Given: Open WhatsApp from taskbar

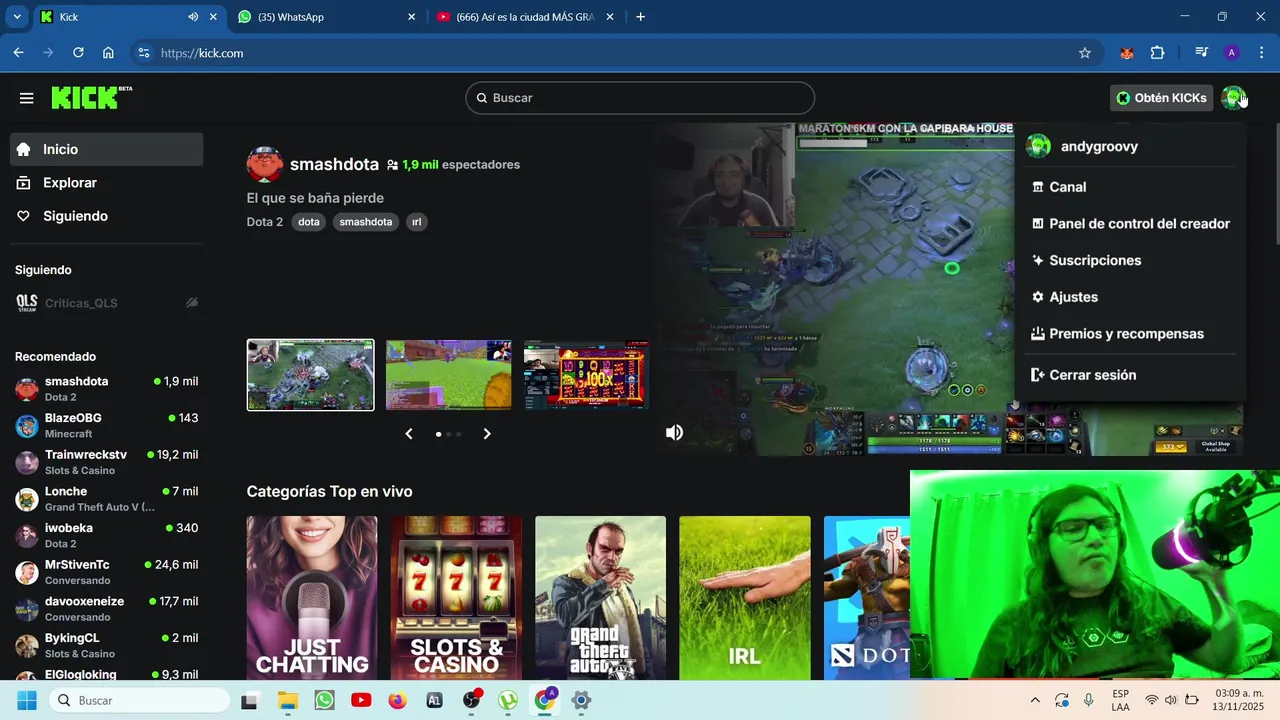Looking at the screenshot, I should (324, 700).
